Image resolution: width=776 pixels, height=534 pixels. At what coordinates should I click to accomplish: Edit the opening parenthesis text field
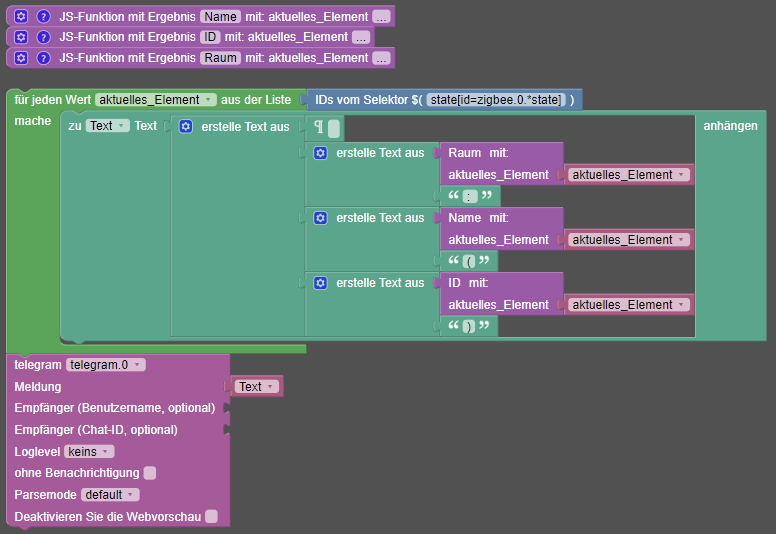pyautogui.click(x=469, y=261)
